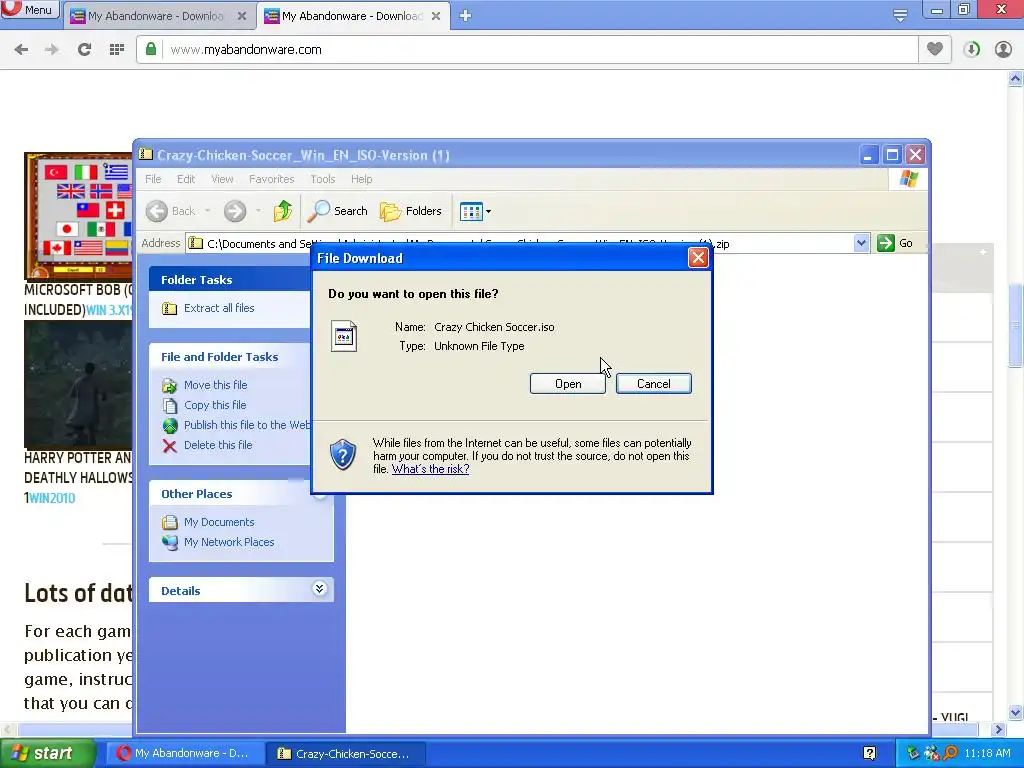Click the page scroll-up arrow
Viewport: 1024px width, 768px height.
[1016, 79]
